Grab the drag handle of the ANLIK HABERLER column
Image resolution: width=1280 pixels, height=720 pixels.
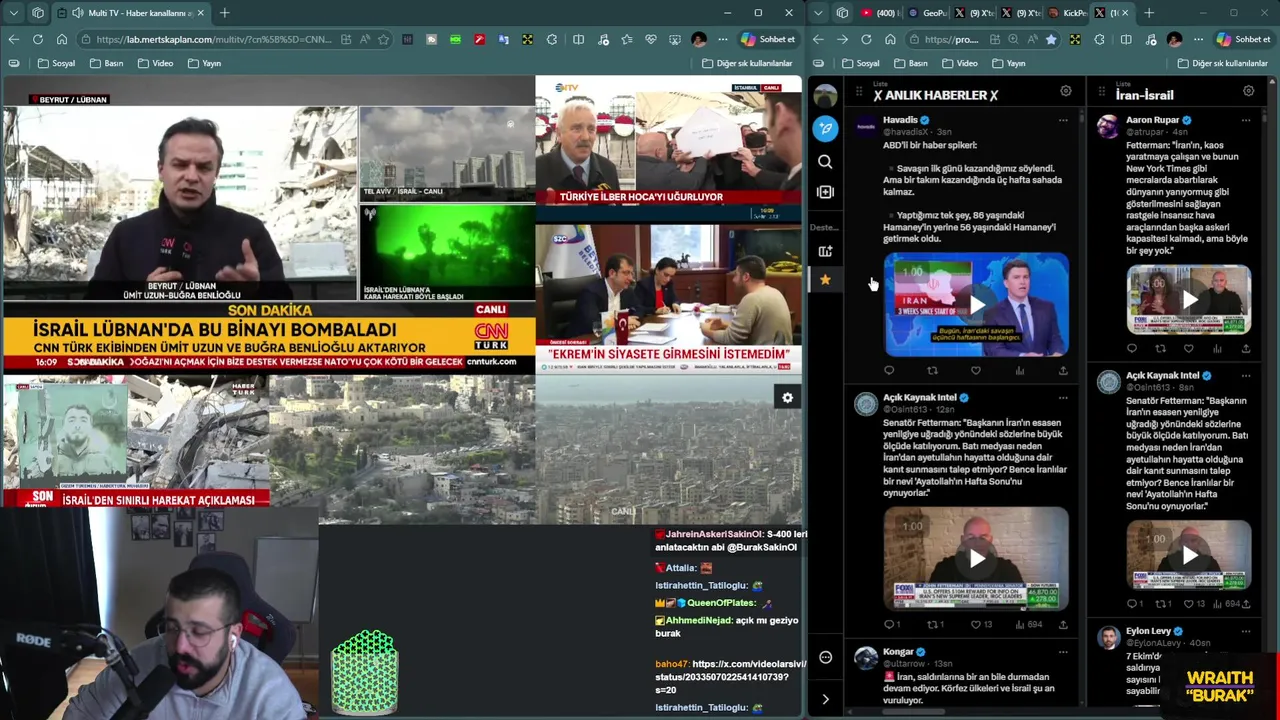click(x=858, y=92)
